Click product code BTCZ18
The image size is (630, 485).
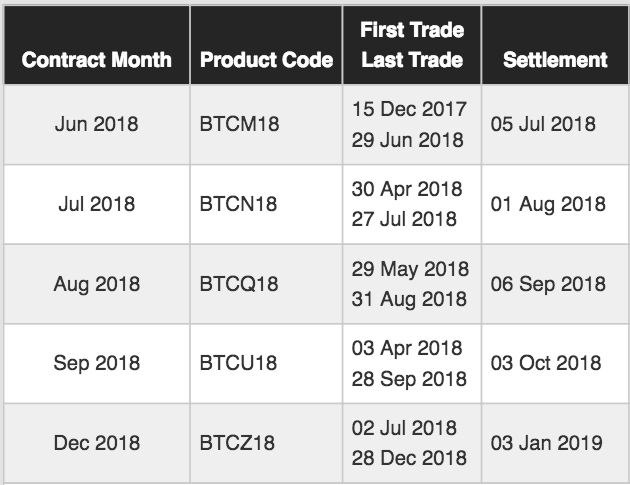[237, 443]
